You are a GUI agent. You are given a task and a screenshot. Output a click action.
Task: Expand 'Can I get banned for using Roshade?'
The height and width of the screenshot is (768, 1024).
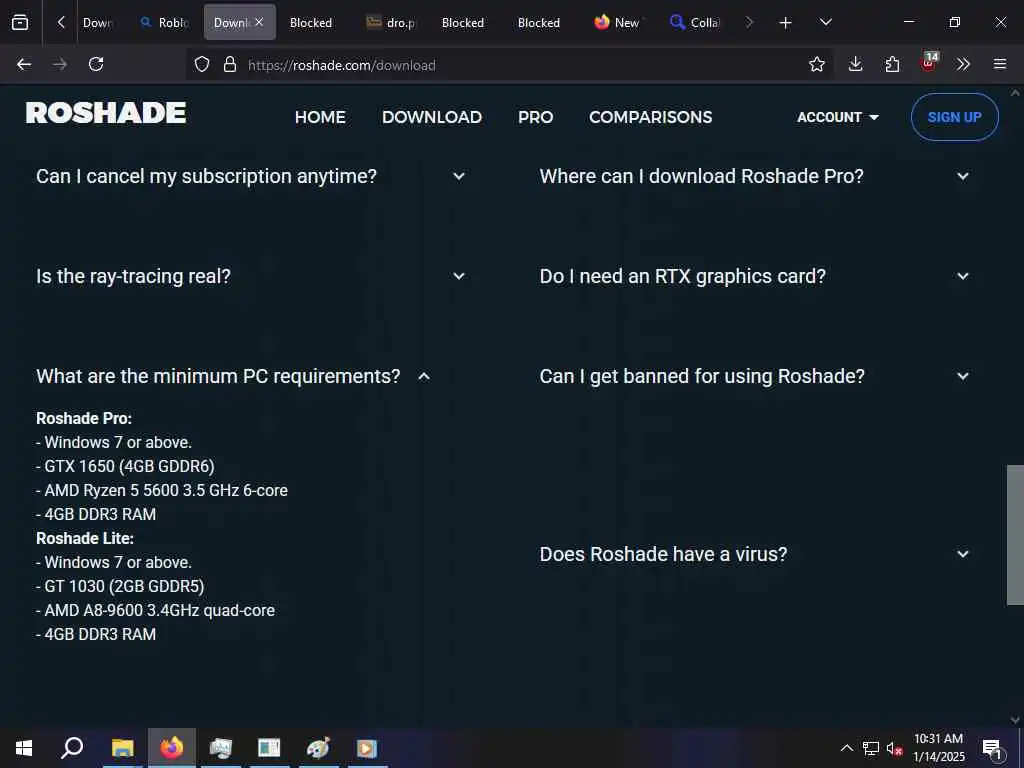pos(755,376)
